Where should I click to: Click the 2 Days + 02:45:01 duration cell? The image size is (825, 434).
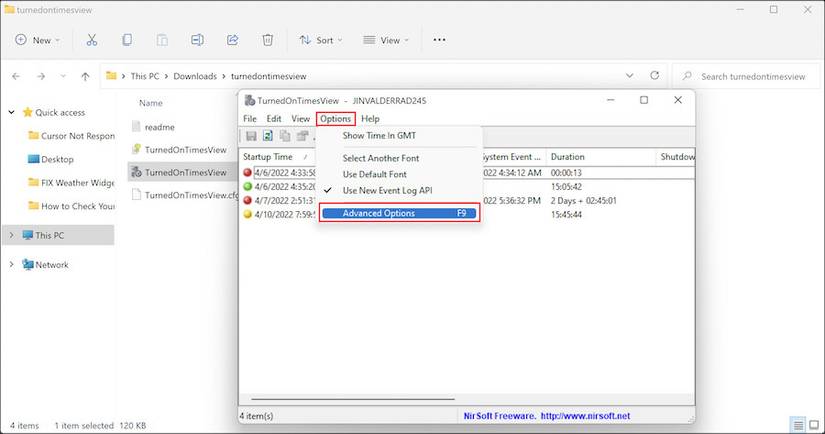tap(583, 200)
